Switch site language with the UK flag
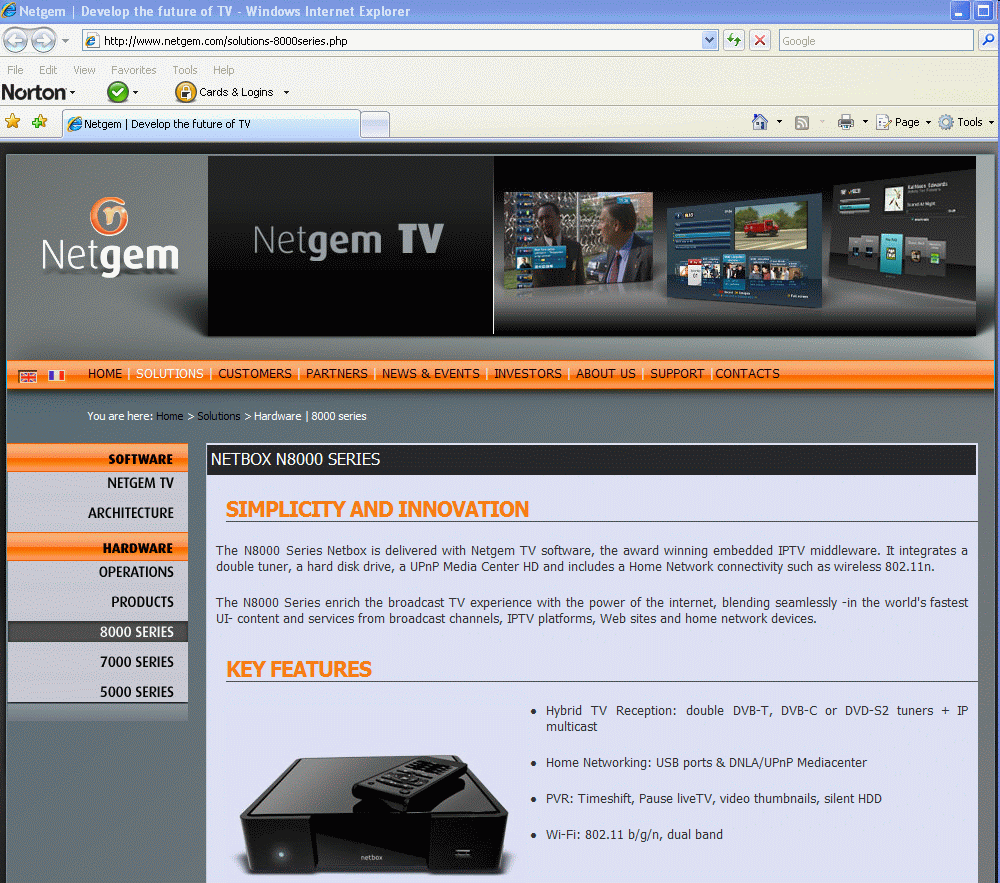1000x883 pixels. (x=28, y=376)
